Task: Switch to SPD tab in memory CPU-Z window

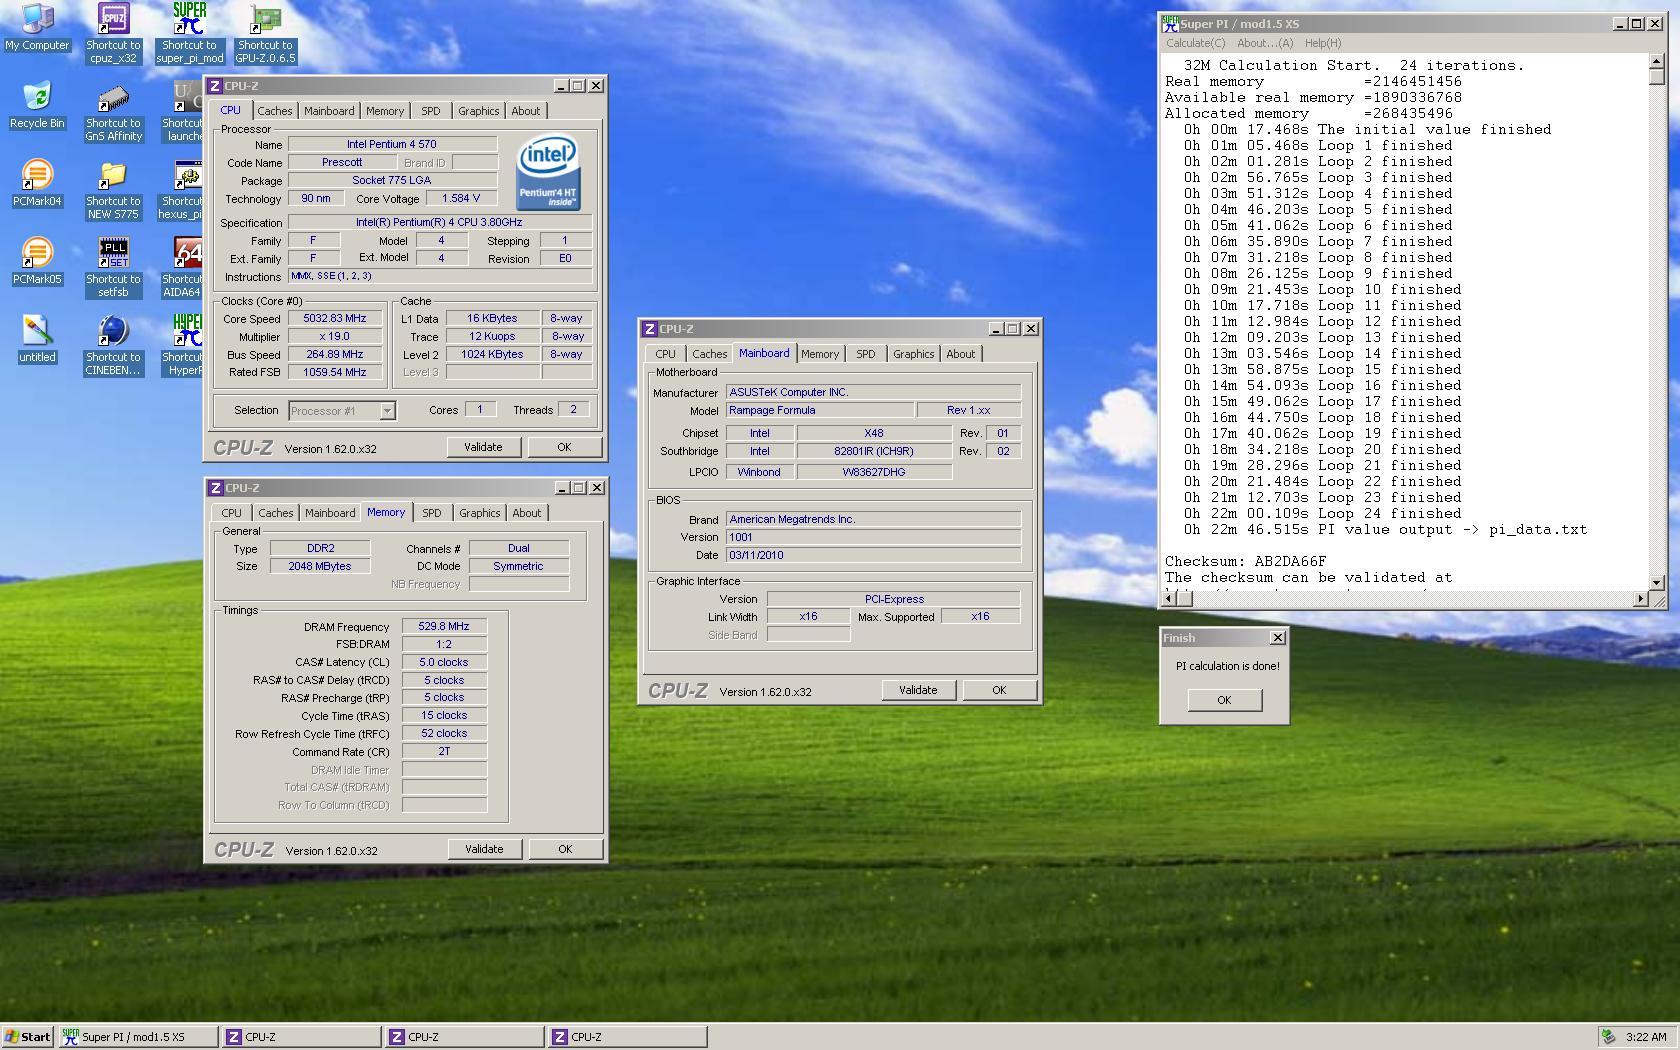Action: click(x=431, y=513)
